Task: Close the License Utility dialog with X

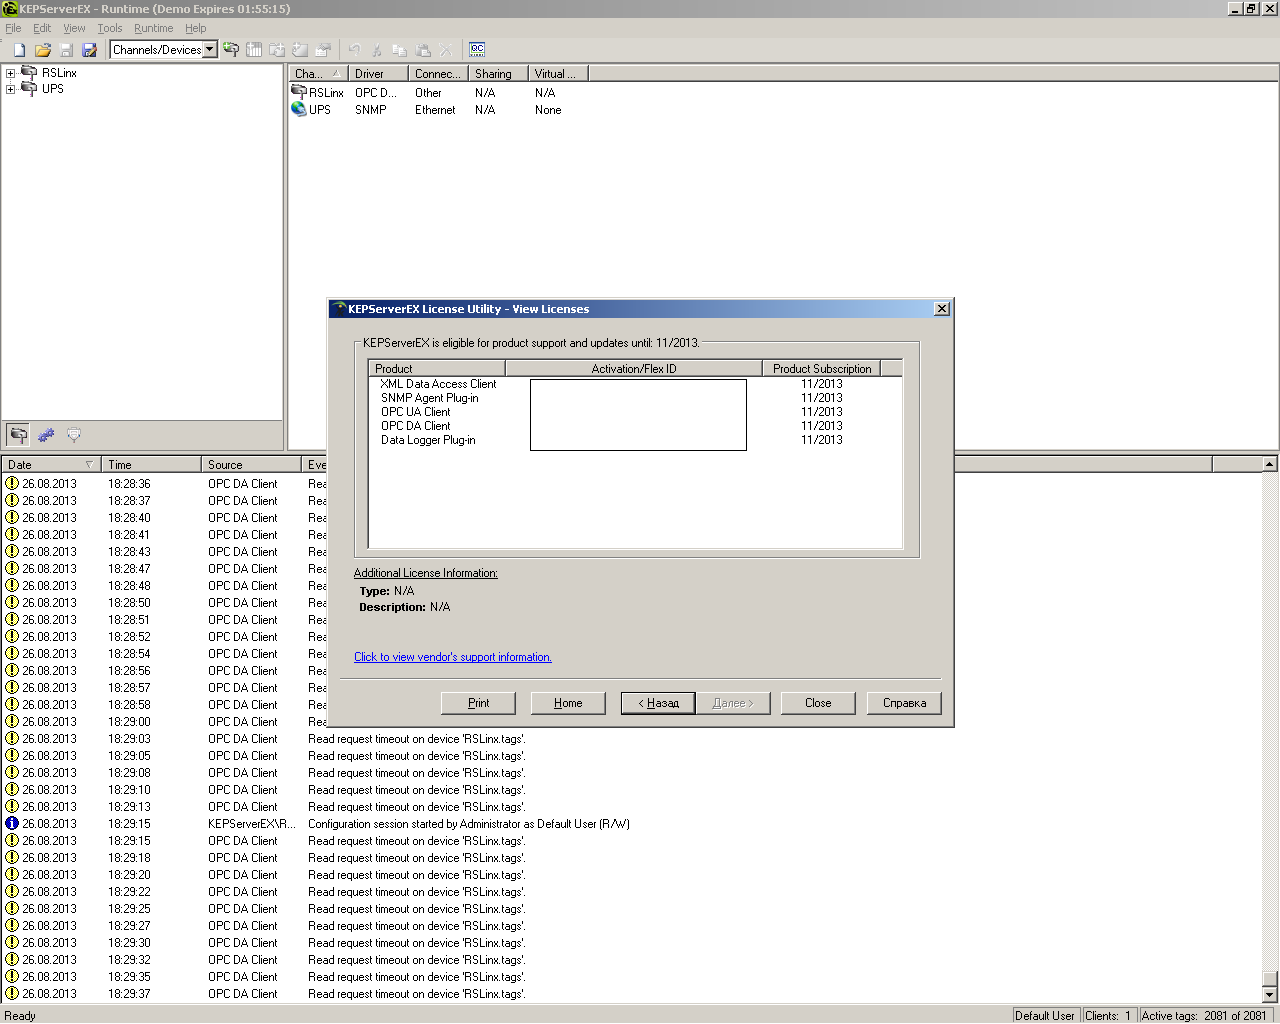Action: (941, 309)
